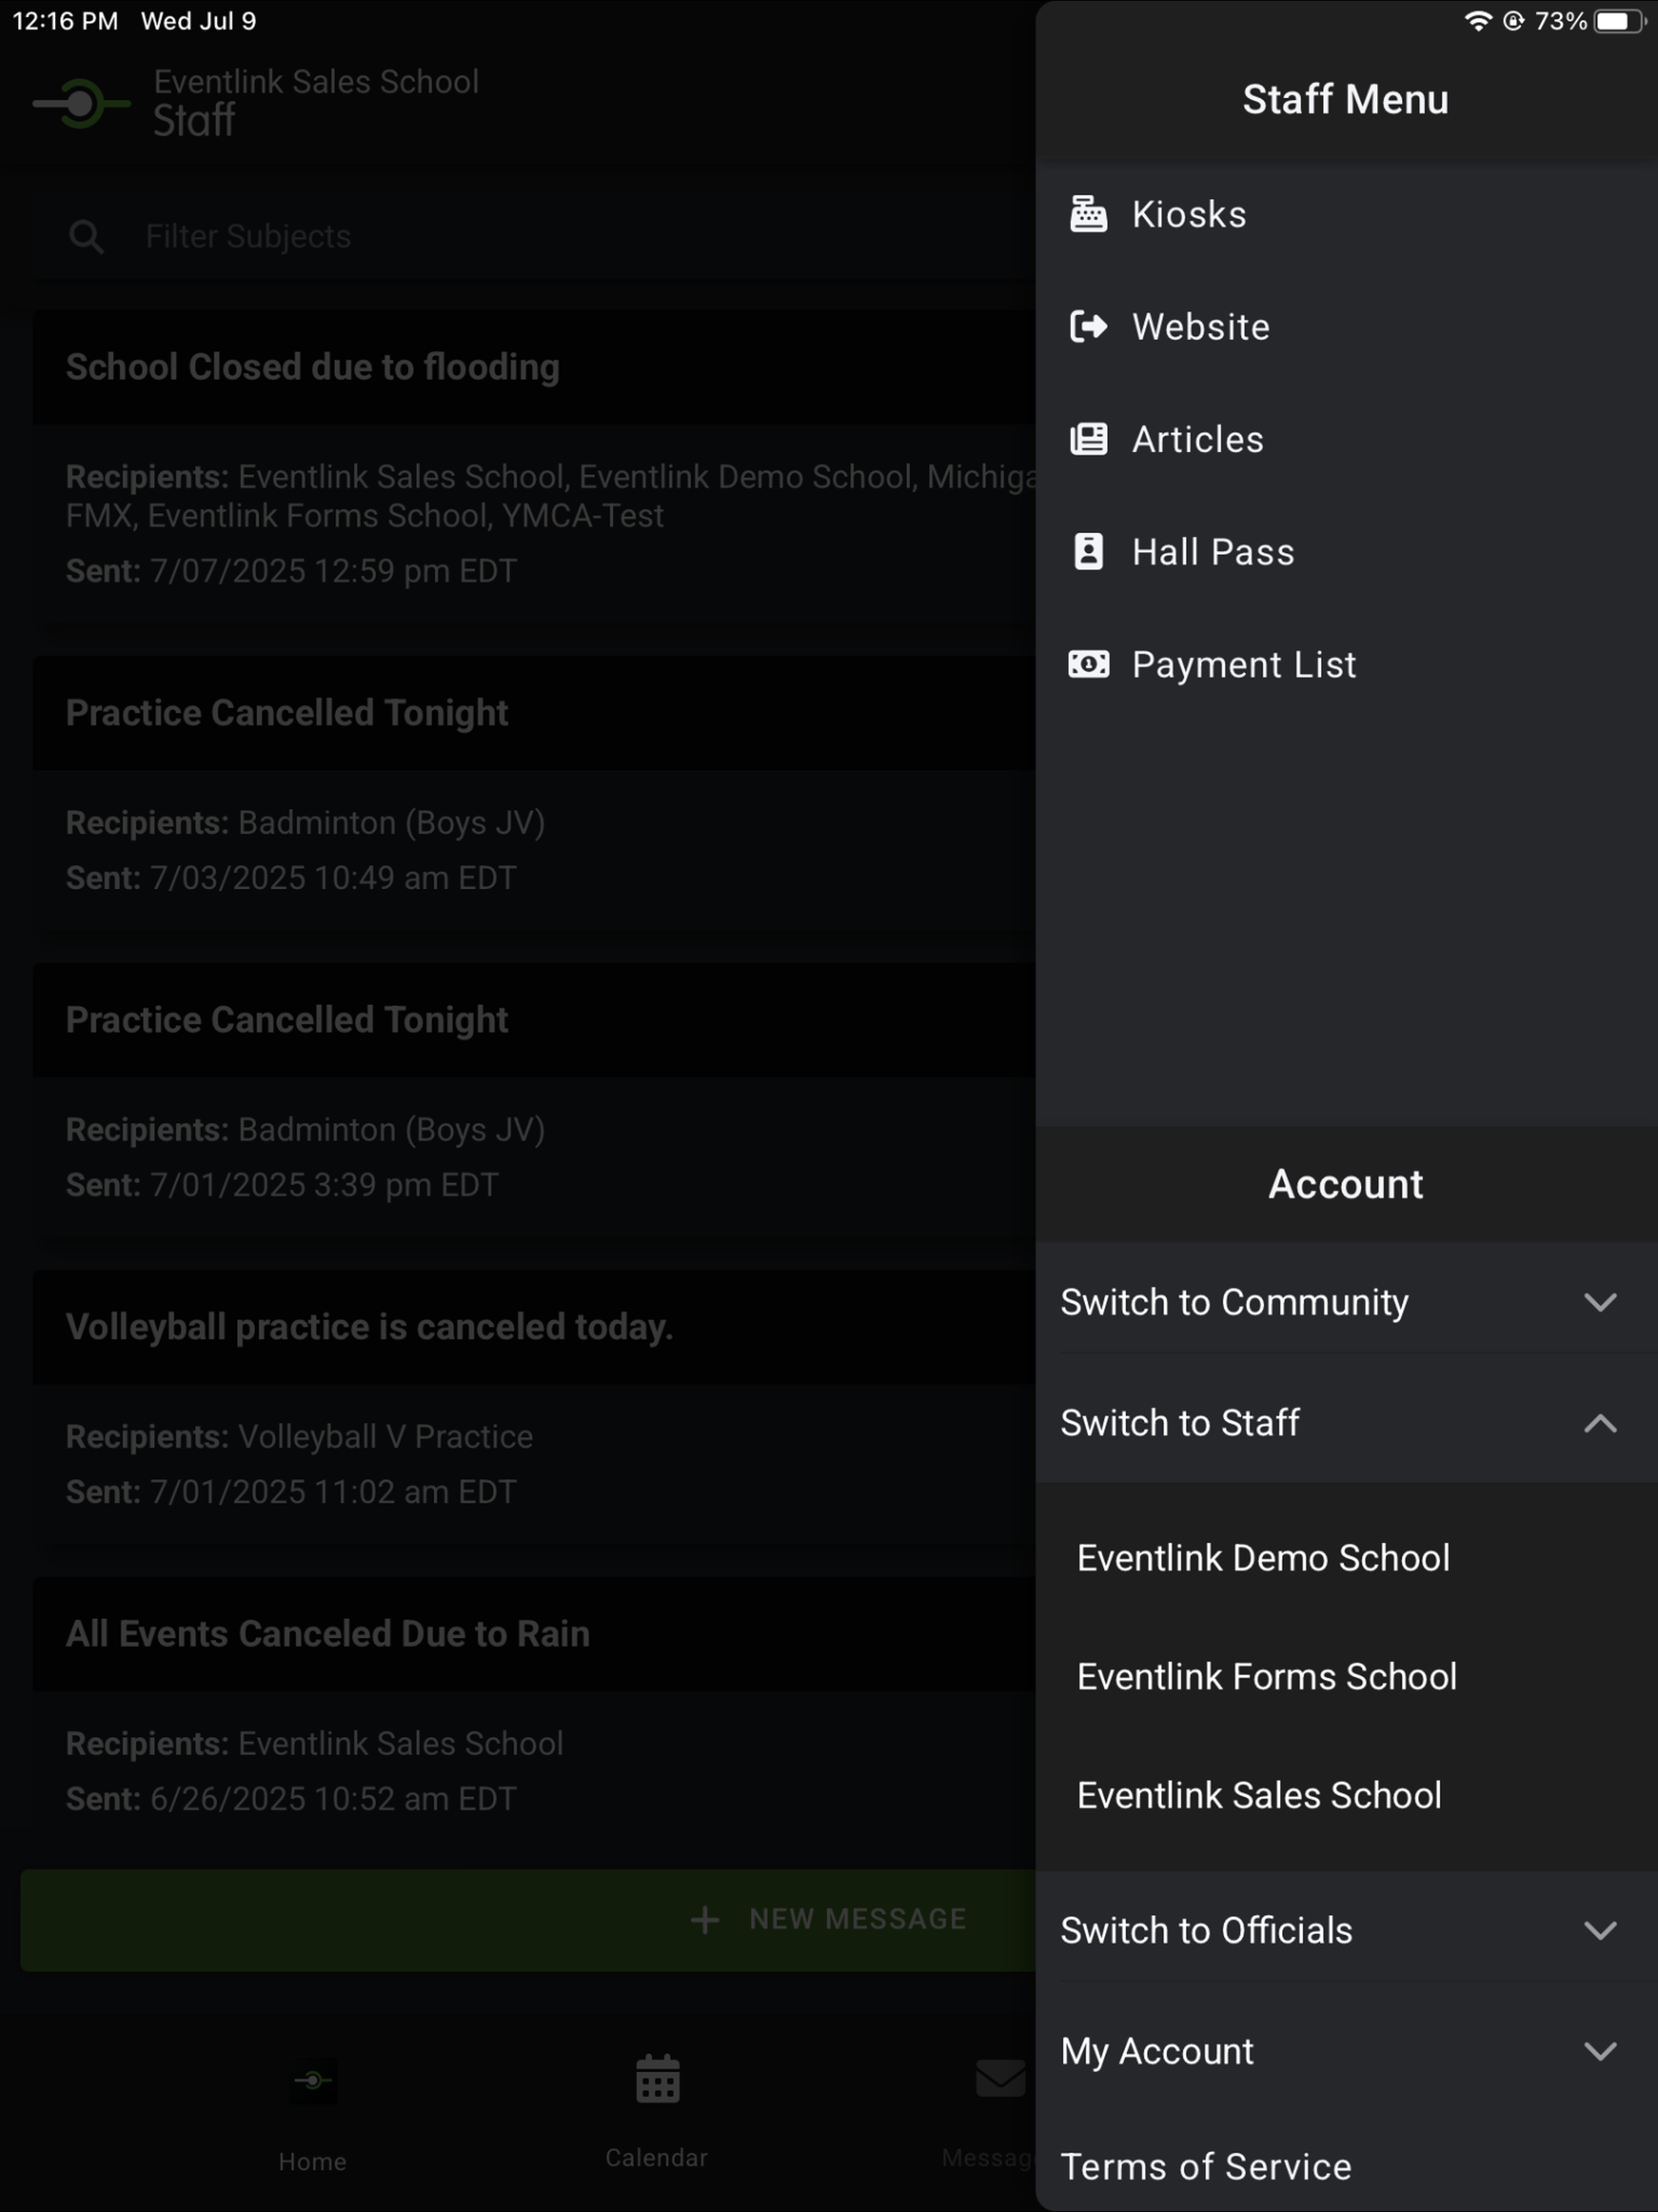This screenshot has width=1658, height=2212.
Task: Click the time 12:16 PM
Action: coord(65,21)
